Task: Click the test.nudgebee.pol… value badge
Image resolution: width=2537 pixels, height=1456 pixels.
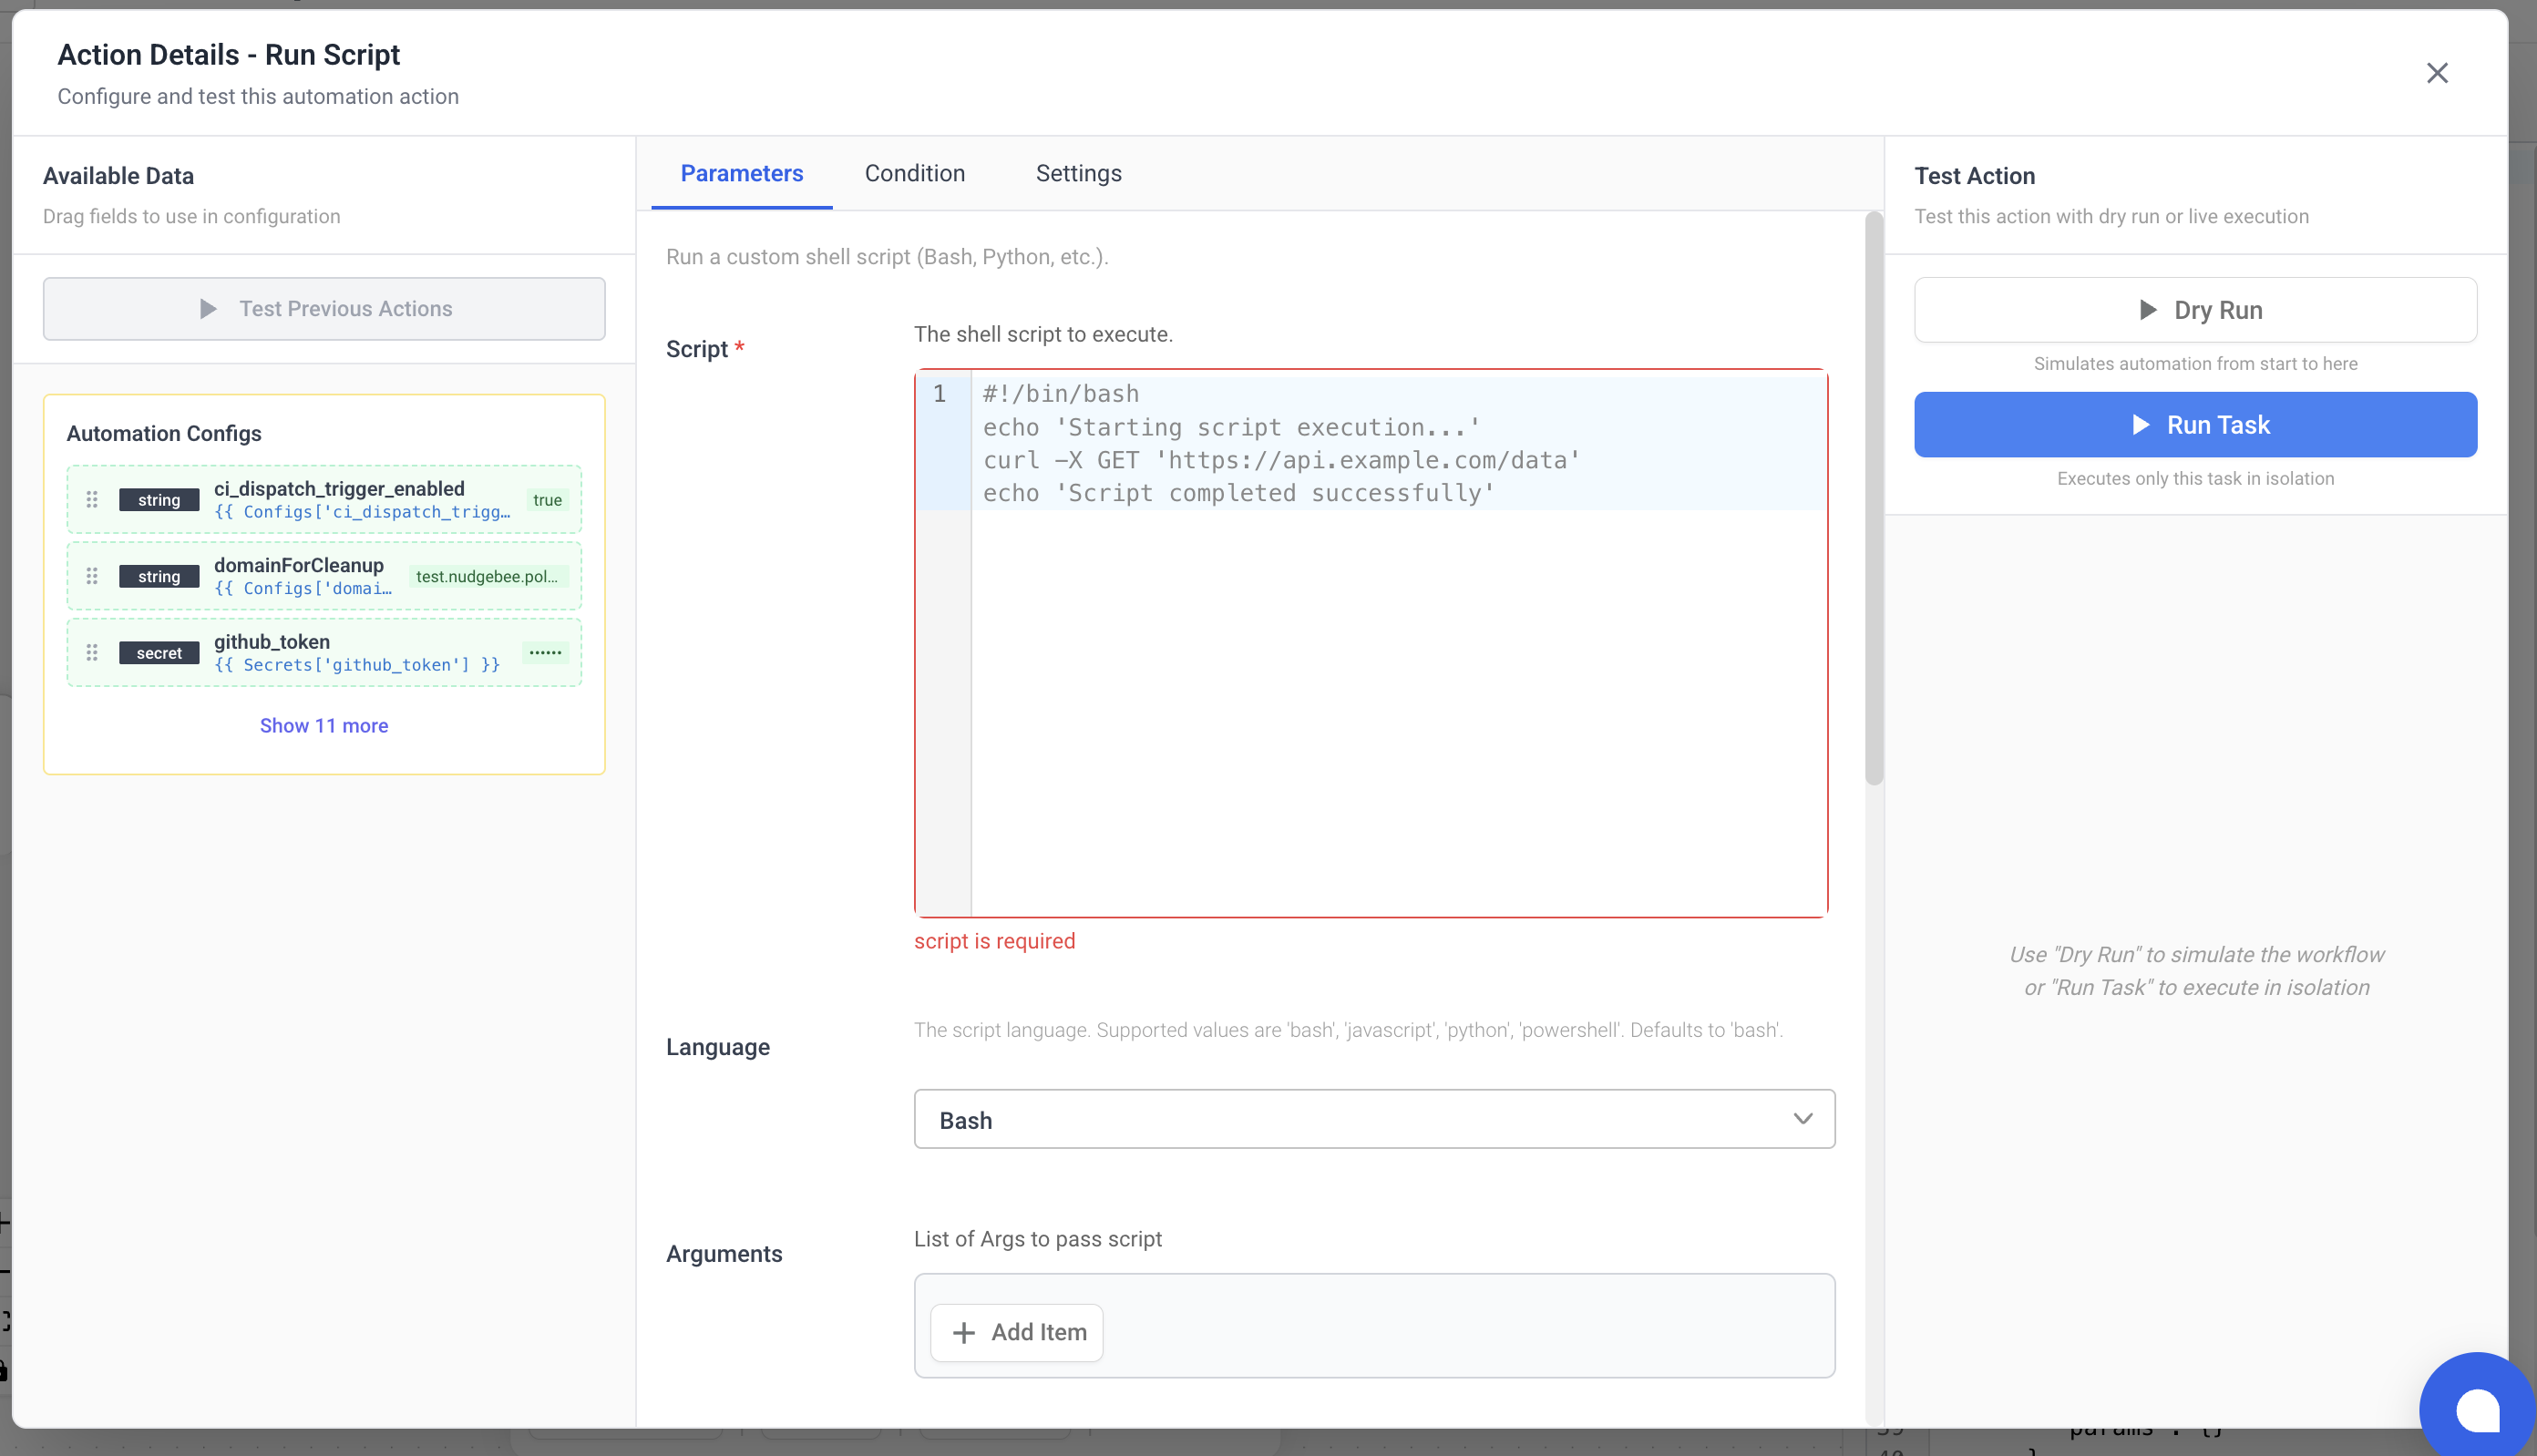Action: pos(488,576)
